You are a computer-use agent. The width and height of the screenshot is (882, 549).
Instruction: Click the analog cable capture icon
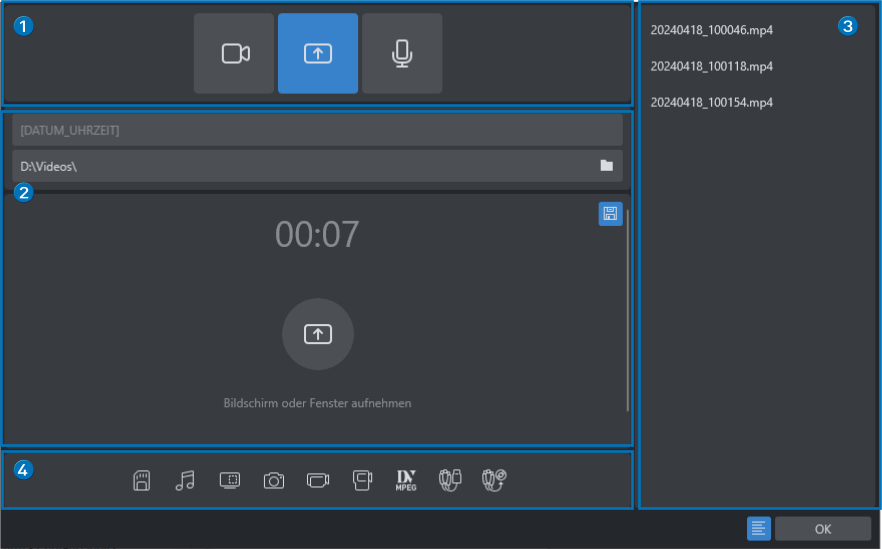tap(450, 480)
